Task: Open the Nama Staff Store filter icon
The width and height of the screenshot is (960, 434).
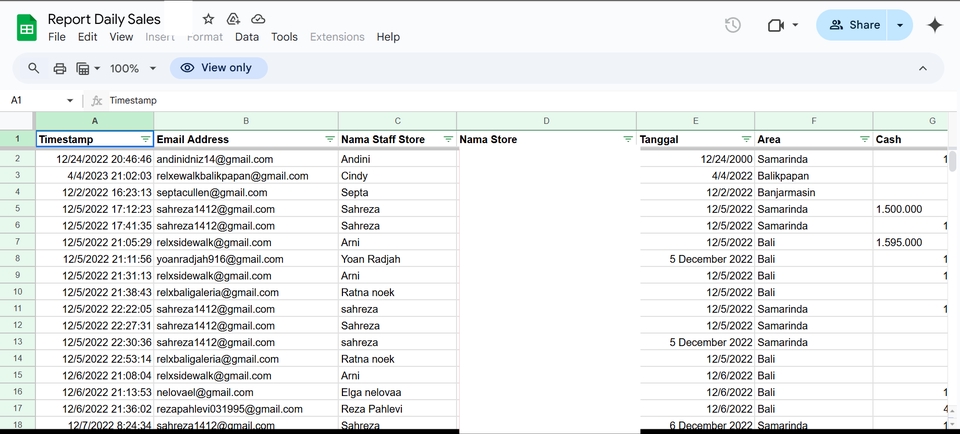Action: pos(448,140)
